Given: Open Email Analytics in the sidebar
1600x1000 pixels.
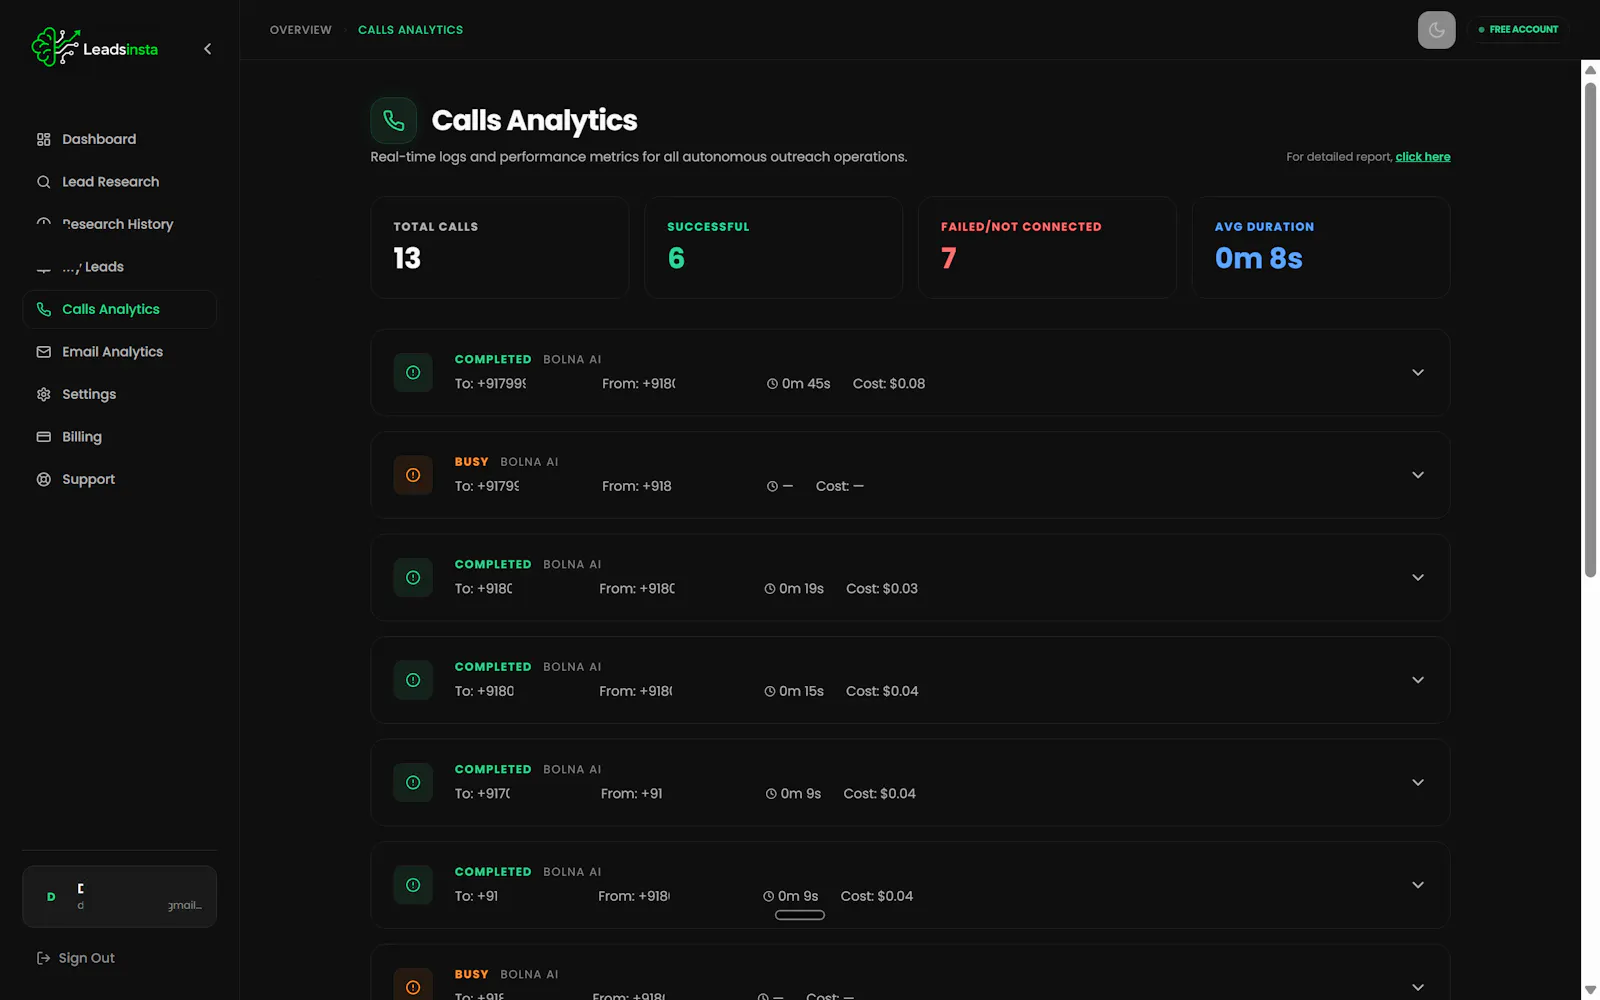Looking at the screenshot, I should (x=119, y=352).
